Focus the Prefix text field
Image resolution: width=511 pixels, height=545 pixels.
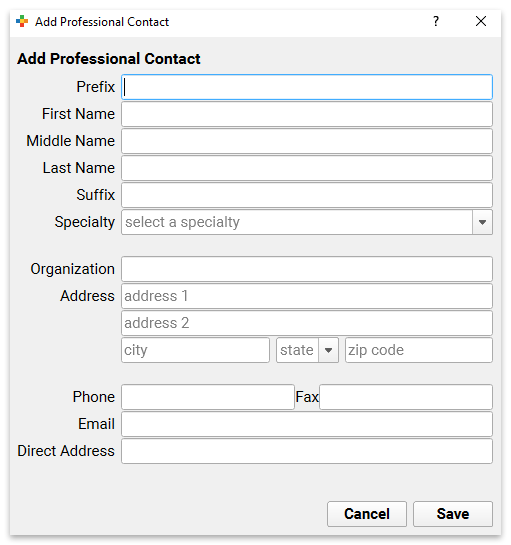tap(307, 87)
